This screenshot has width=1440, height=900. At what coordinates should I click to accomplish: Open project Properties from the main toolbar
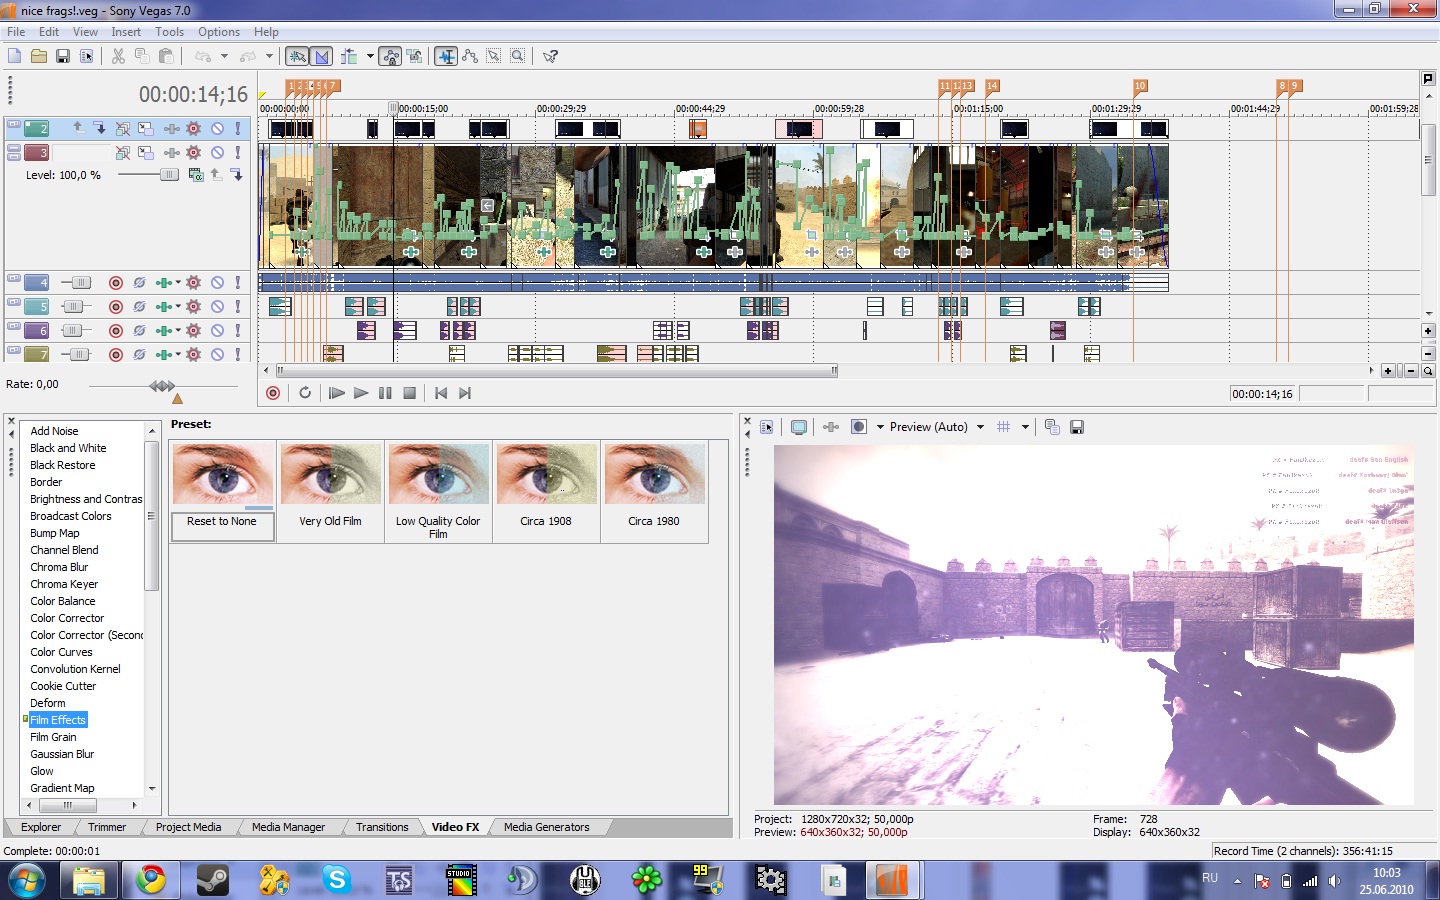click(x=86, y=56)
